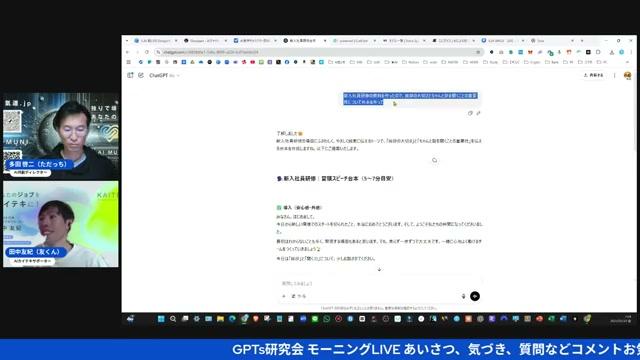Click the heading 新入社員研修 speech script
The width and height of the screenshot is (640, 360).
336,178
